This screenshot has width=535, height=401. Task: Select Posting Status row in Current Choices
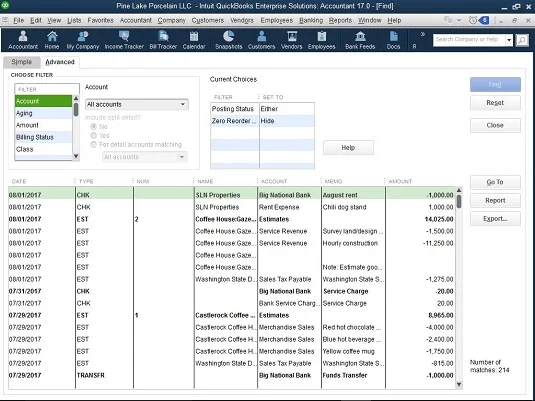coord(262,109)
